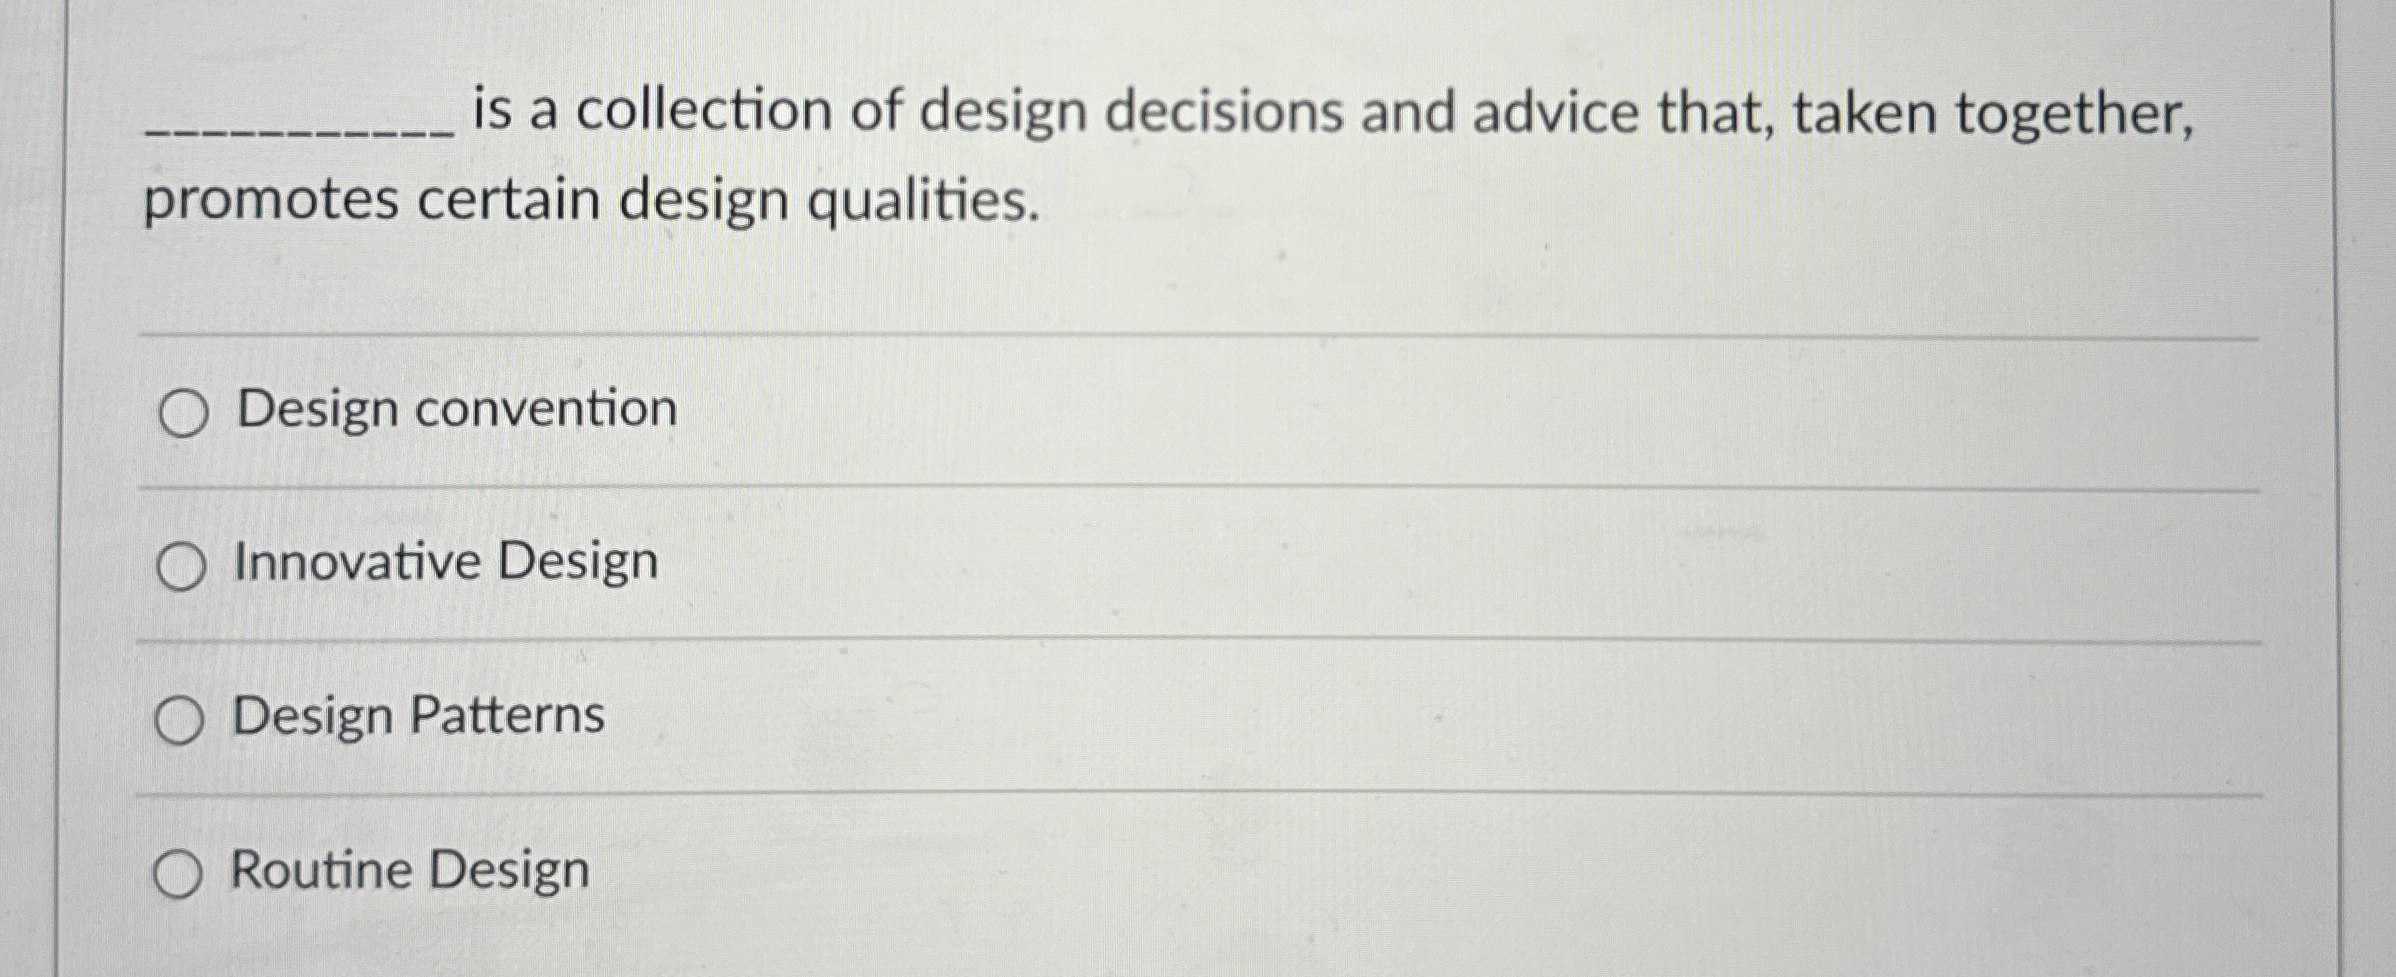Click the Routine Design answer label
Screen dimensions: 2396x977
click(408, 873)
